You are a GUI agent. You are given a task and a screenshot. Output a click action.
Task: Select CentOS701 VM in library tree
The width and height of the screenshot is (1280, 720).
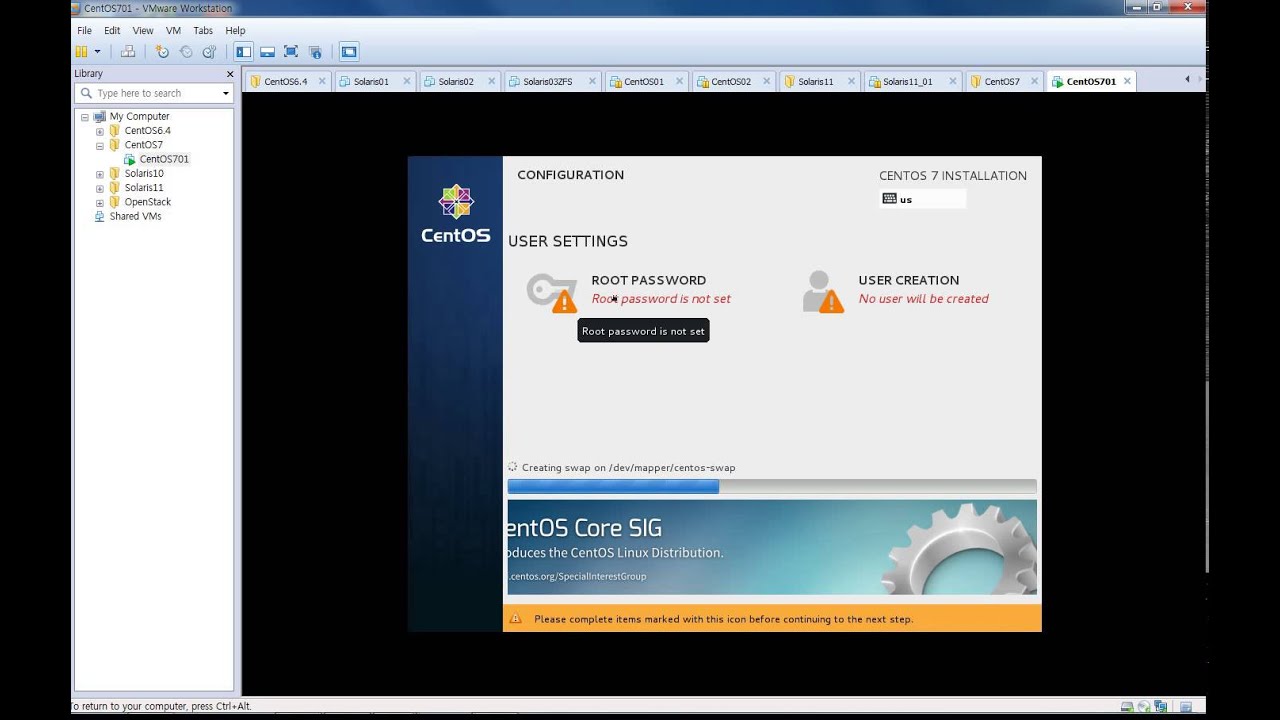[164, 159]
